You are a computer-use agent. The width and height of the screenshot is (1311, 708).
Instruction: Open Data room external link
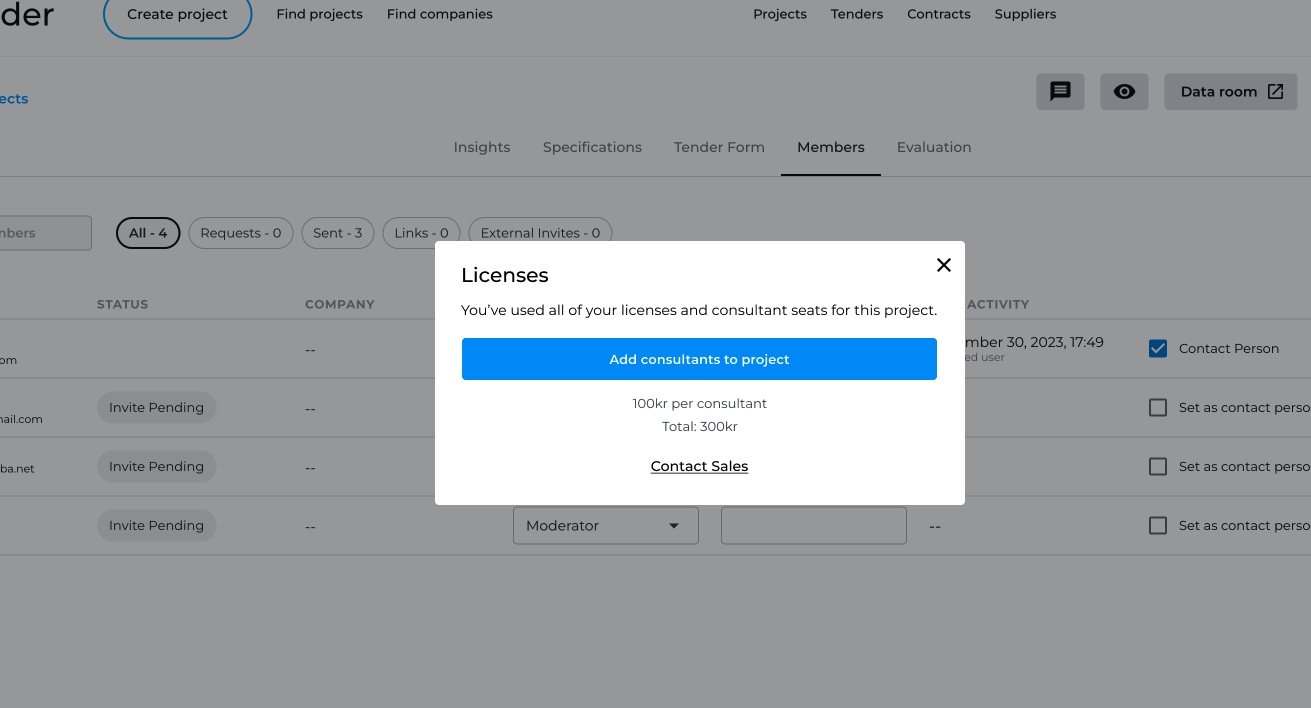(1230, 92)
